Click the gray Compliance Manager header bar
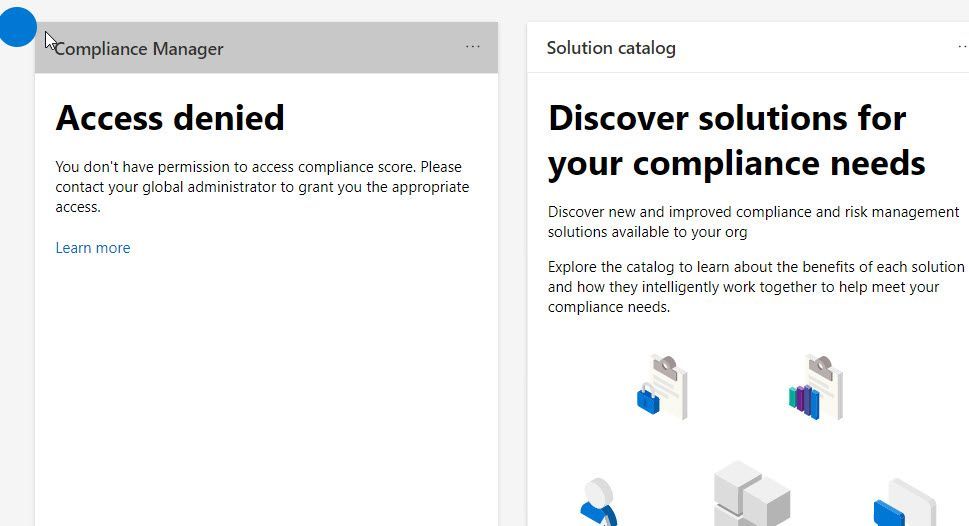 pyautogui.click(x=340, y=48)
